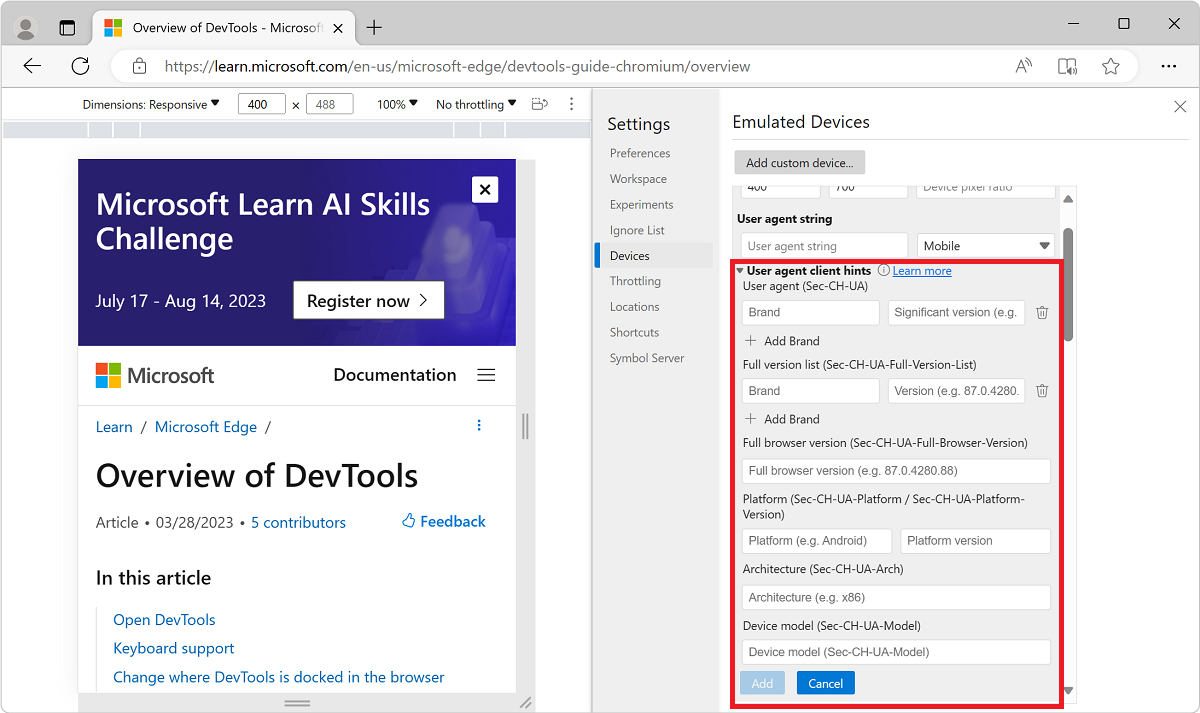Open the Dimensions: Responsive dropdown
Image resolution: width=1200 pixels, height=713 pixels.
pyautogui.click(x=152, y=103)
